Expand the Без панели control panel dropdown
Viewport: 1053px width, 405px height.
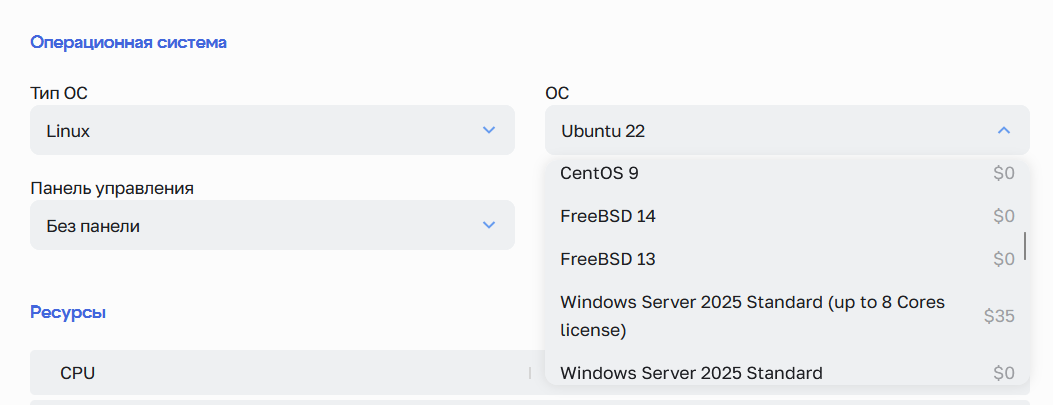pos(272,225)
